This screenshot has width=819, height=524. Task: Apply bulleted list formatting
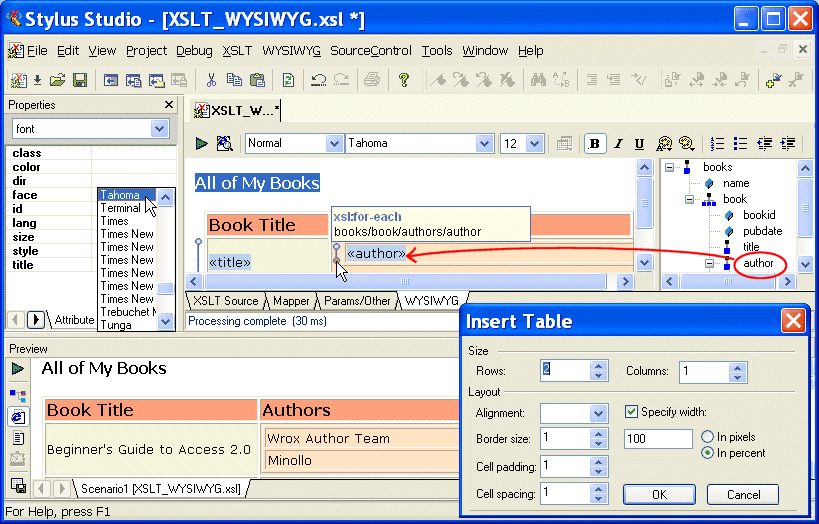pyautogui.click(x=740, y=143)
